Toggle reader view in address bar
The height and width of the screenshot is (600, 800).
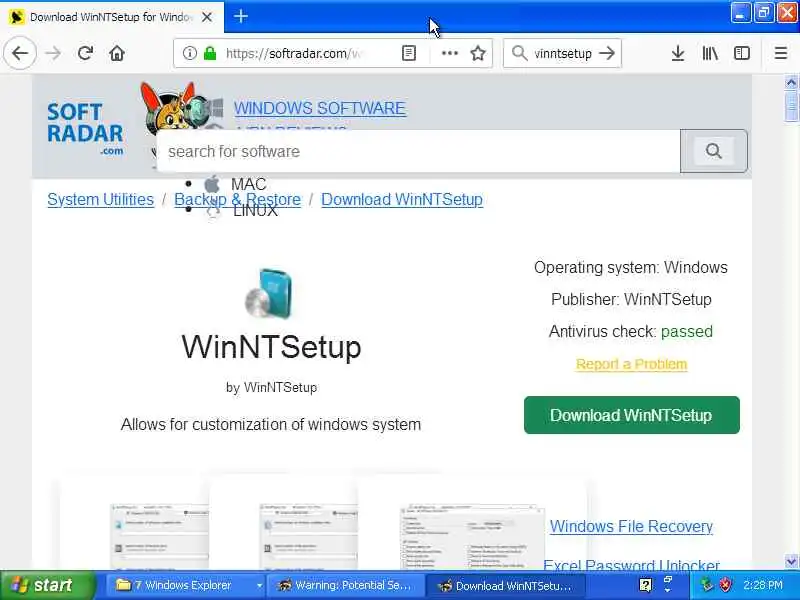(x=409, y=53)
